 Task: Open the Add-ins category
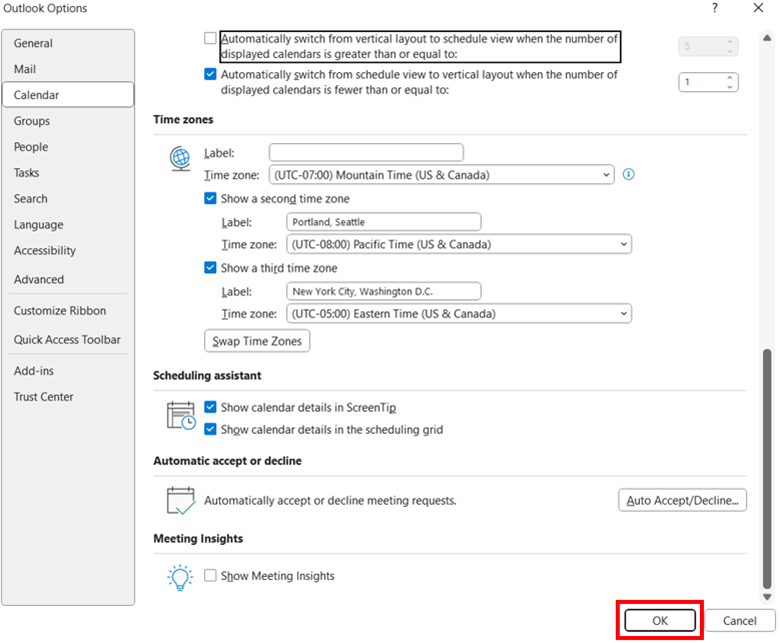pos(68,371)
